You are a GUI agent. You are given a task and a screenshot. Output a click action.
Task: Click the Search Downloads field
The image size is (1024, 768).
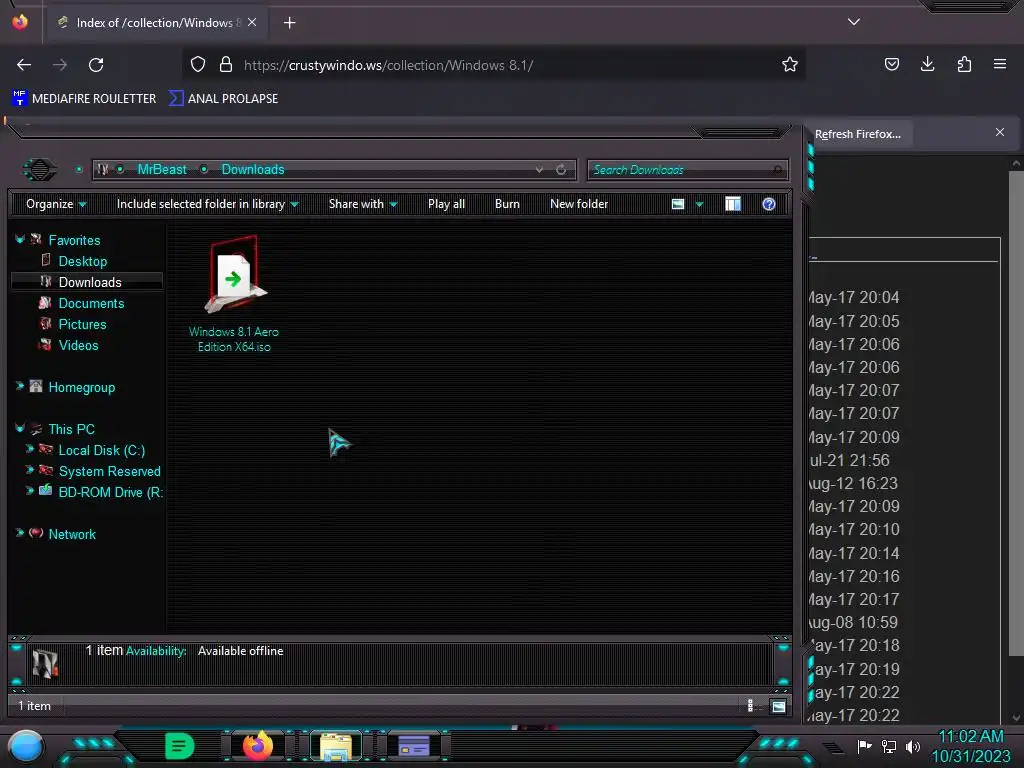(x=687, y=170)
